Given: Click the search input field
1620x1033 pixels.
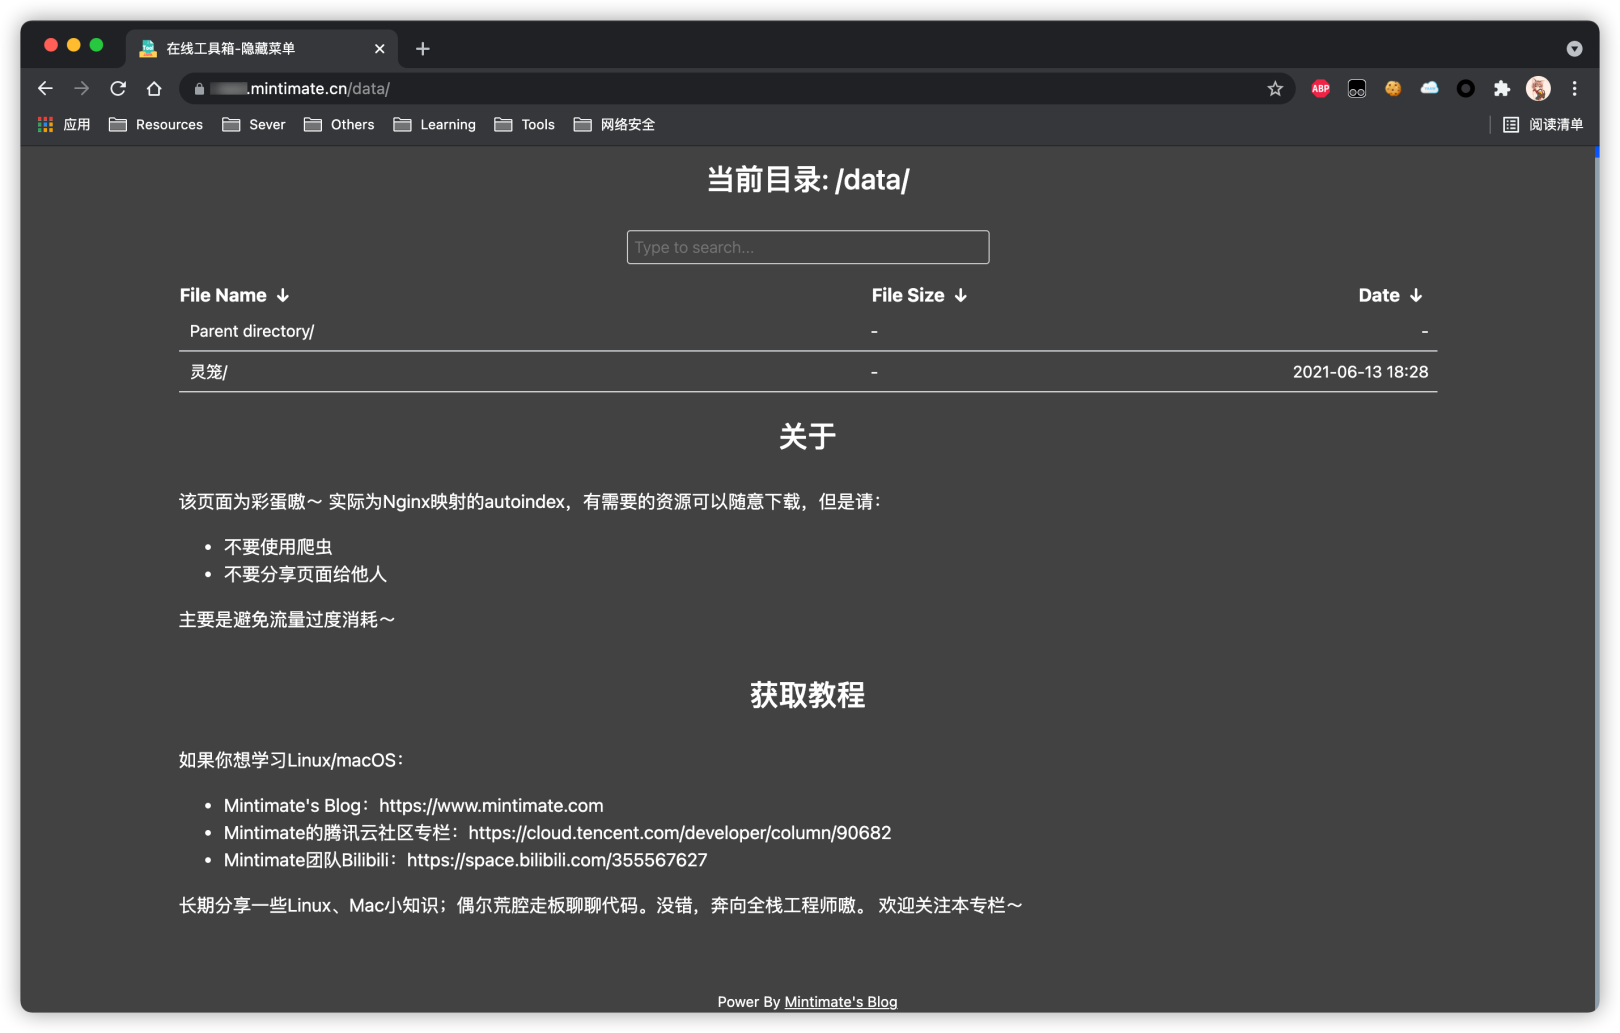Looking at the screenshot, I should [x=807, y=247].
